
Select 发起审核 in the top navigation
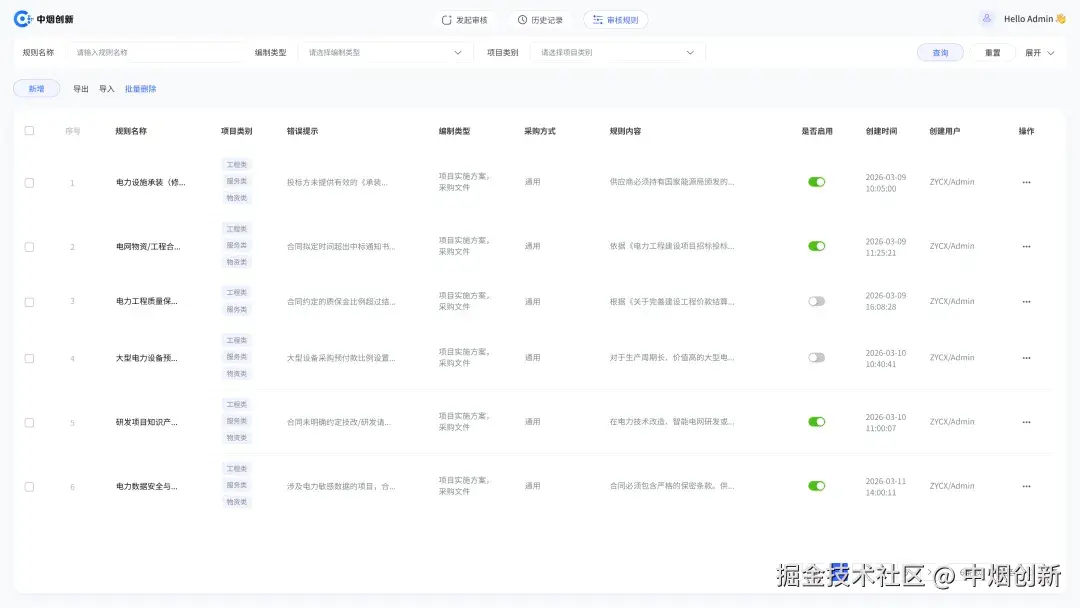(x=465, y=18)
